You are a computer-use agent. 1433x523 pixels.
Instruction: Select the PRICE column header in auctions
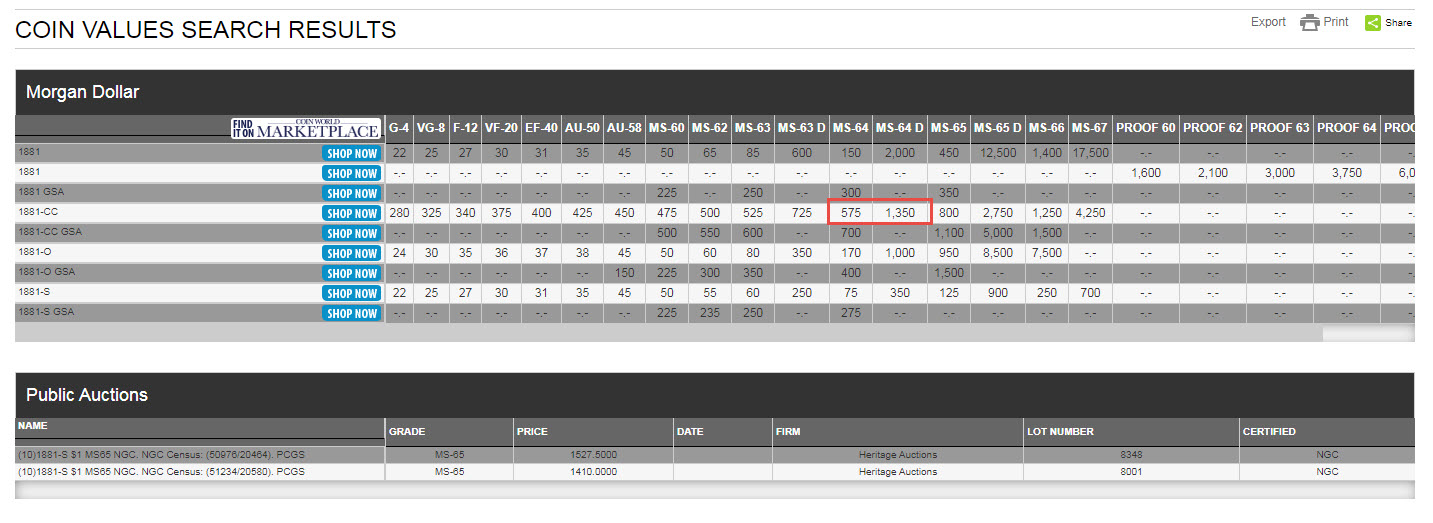point(532,432)
